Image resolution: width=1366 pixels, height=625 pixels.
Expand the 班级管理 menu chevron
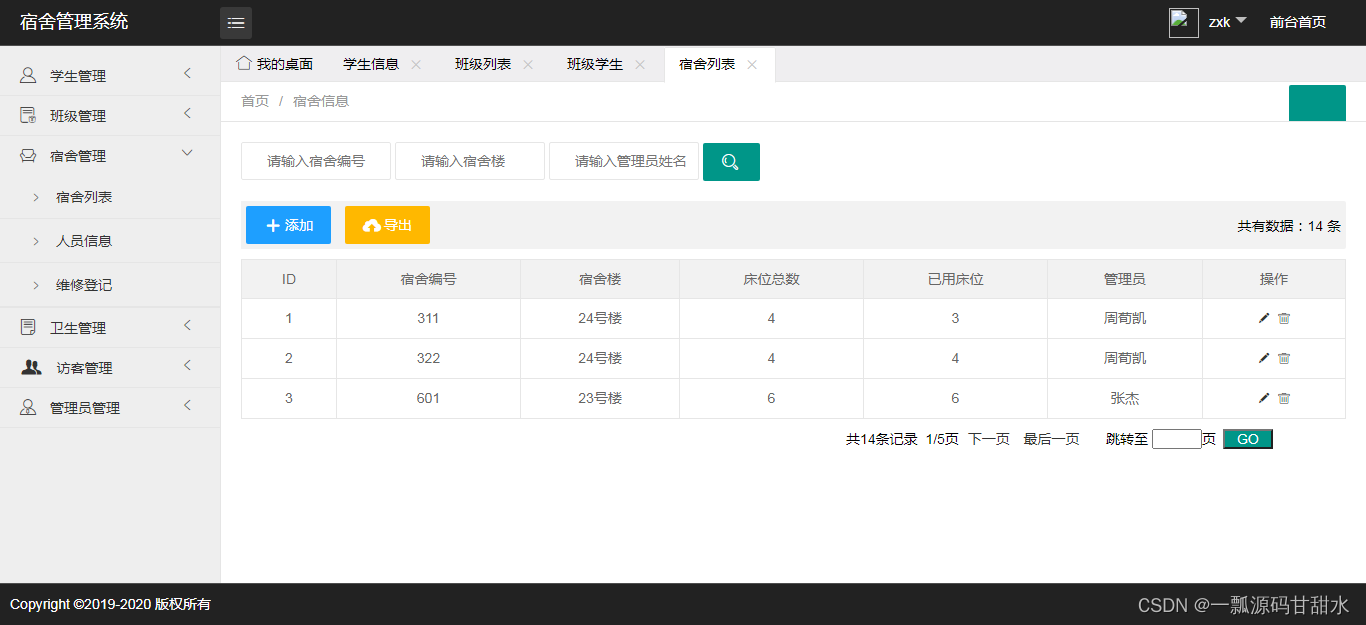click(x=187, y=114)
